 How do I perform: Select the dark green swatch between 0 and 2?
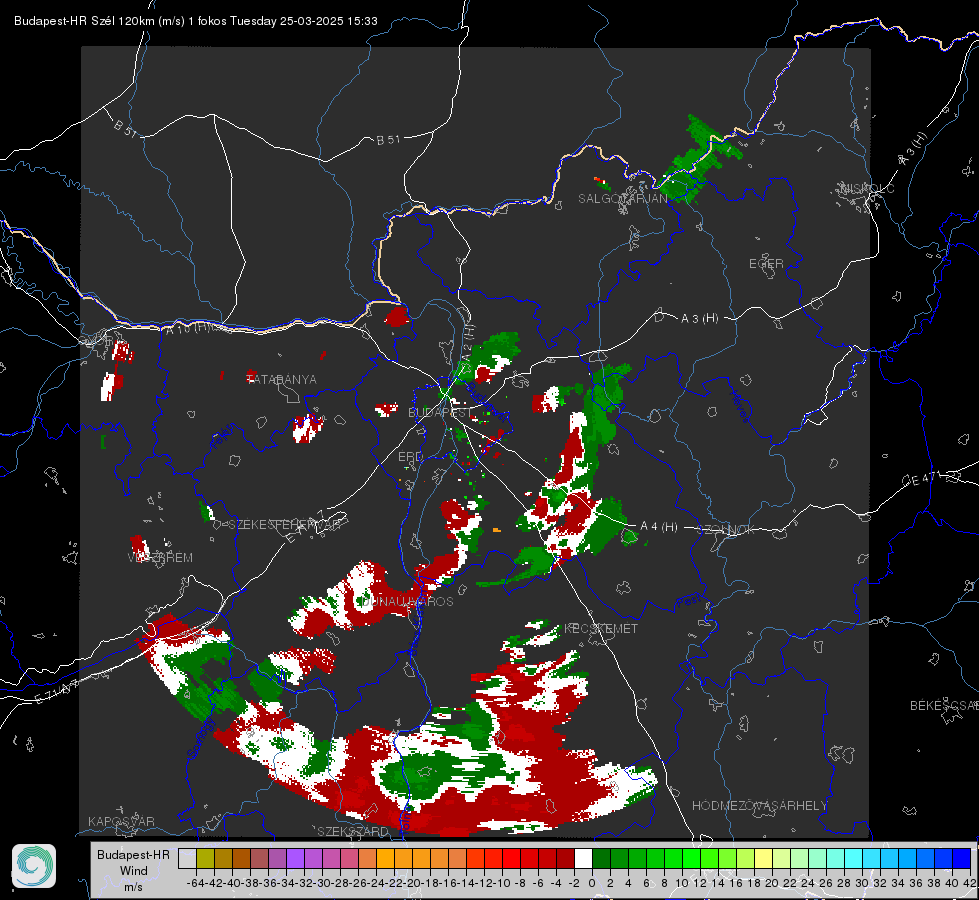[x=601, y=858]
